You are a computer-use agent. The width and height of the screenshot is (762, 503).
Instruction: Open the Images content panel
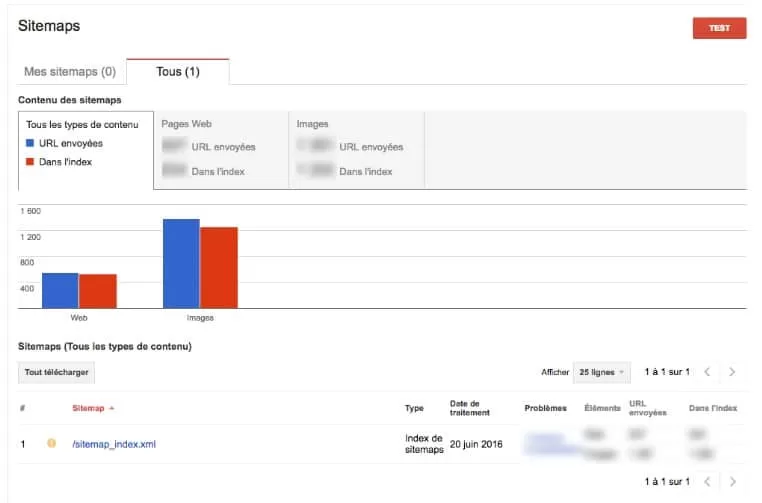tap(357, 150)
